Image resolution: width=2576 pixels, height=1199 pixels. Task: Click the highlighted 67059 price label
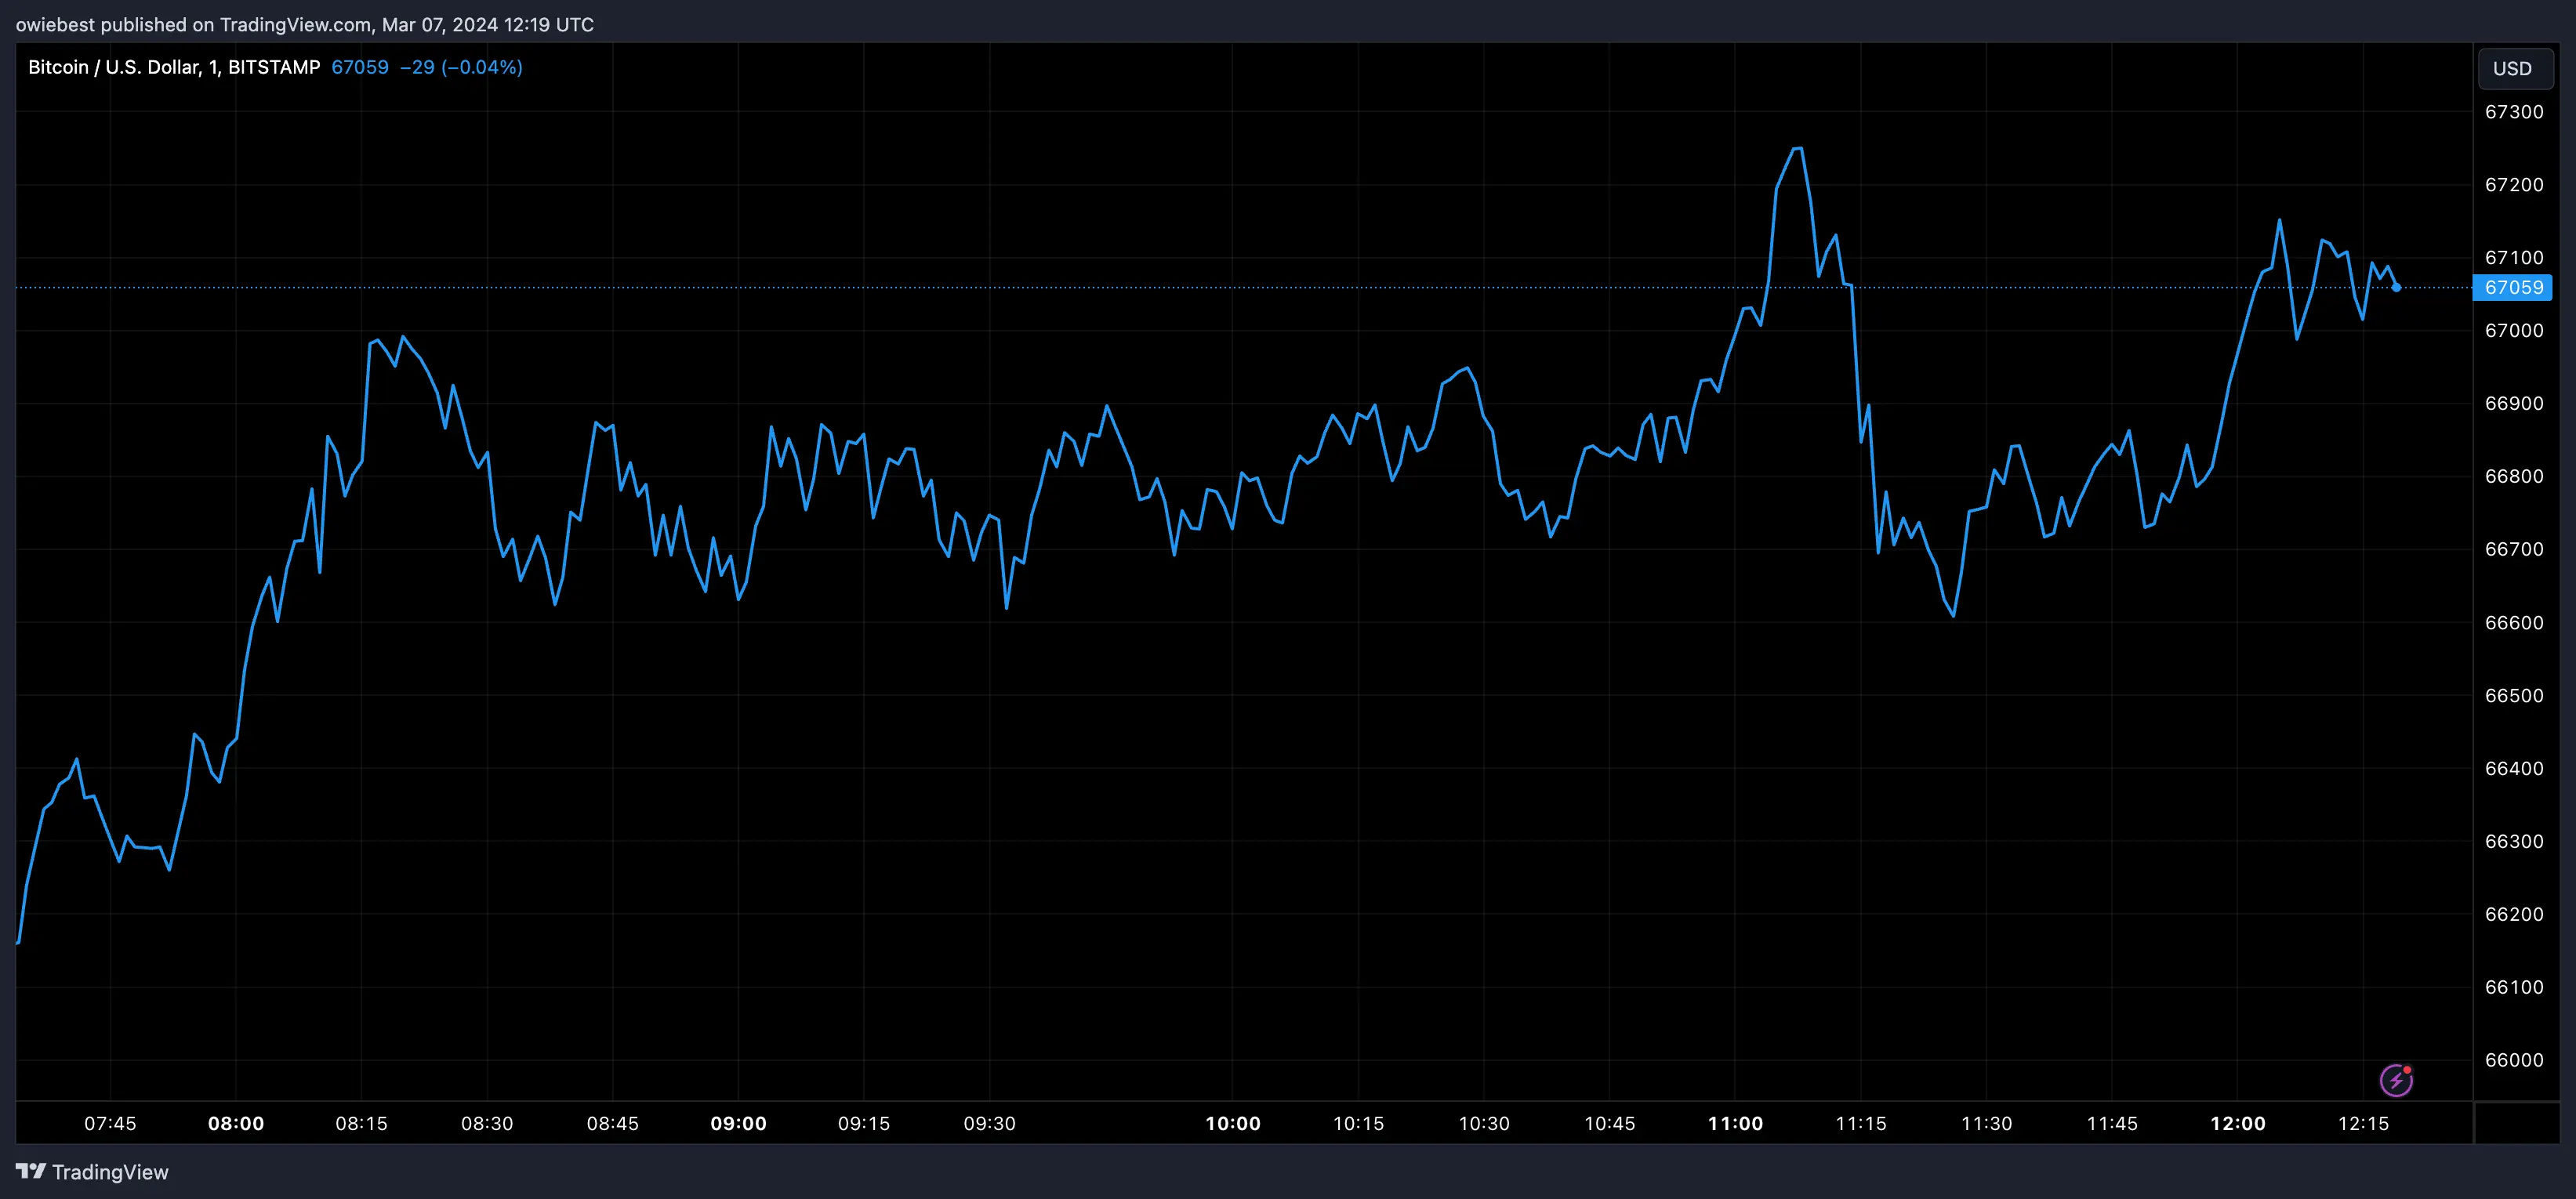click(x=2515, y=288)
